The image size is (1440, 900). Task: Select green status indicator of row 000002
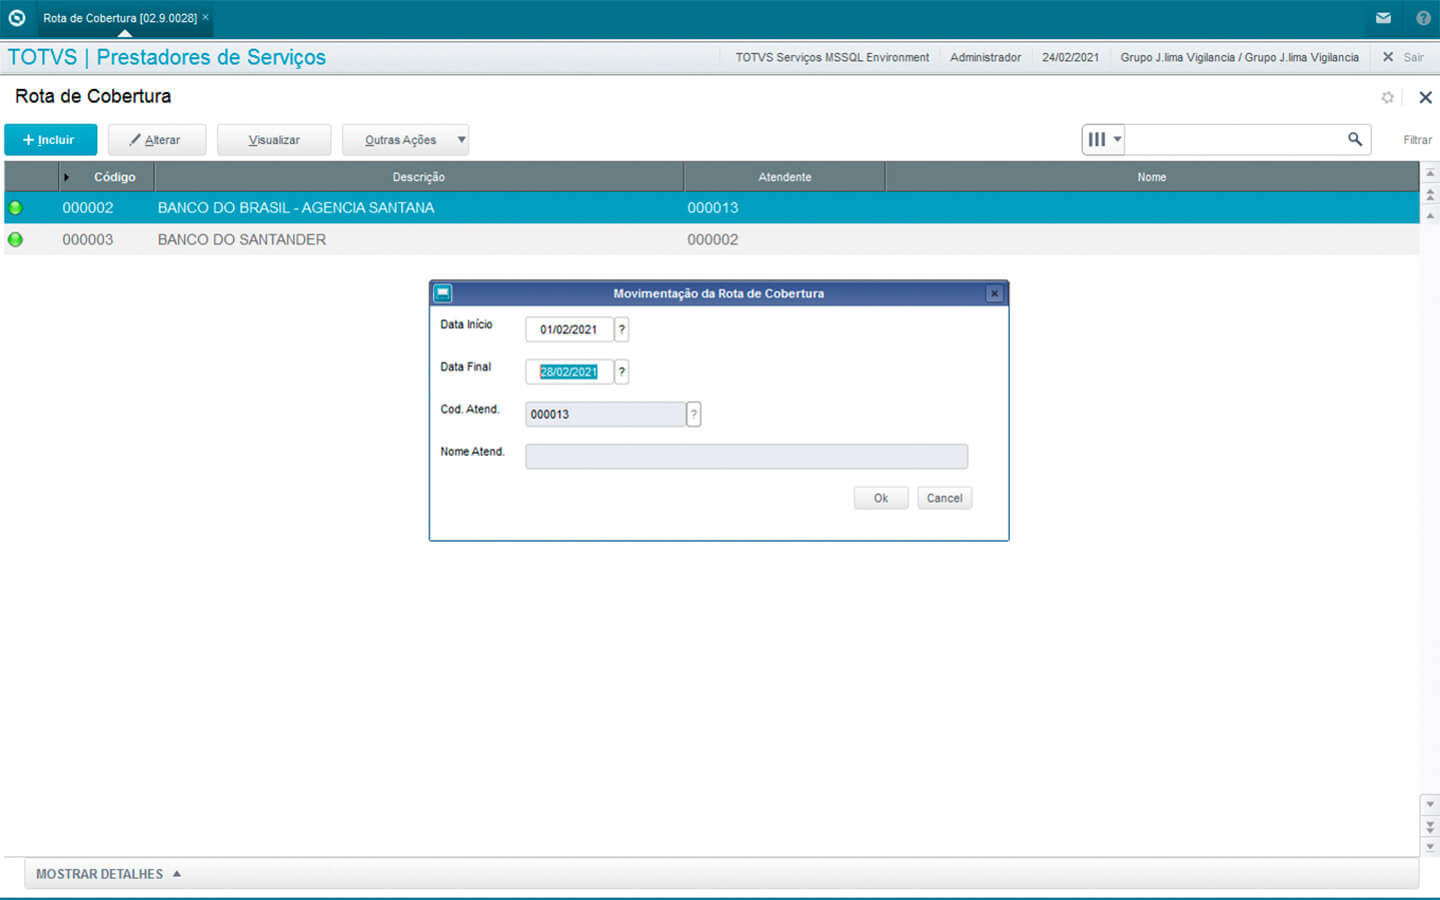tap(15, 208)
